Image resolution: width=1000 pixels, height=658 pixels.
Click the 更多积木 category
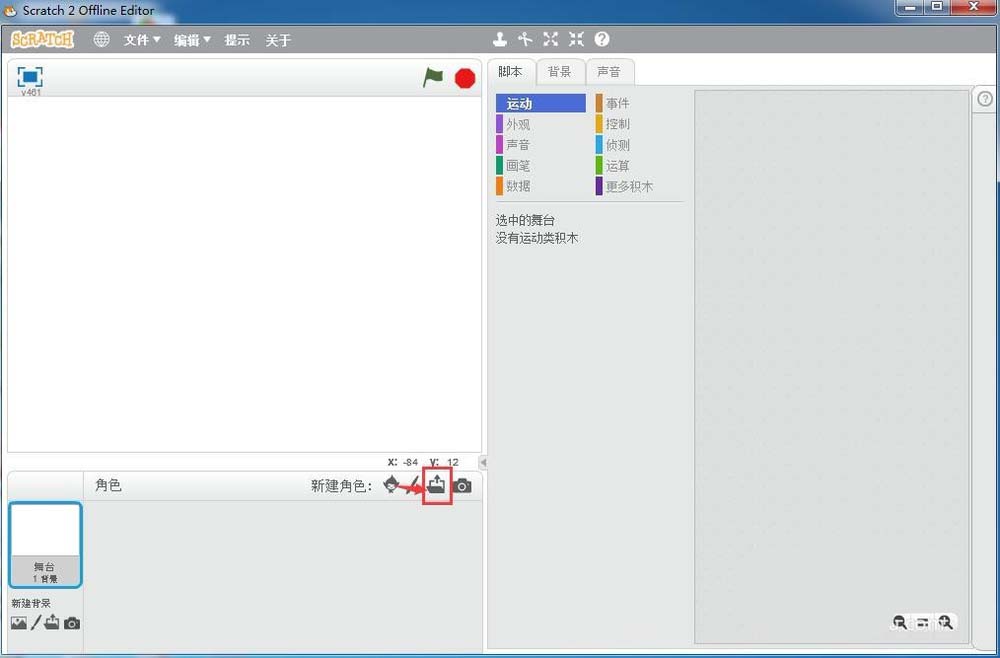[632, 186]
